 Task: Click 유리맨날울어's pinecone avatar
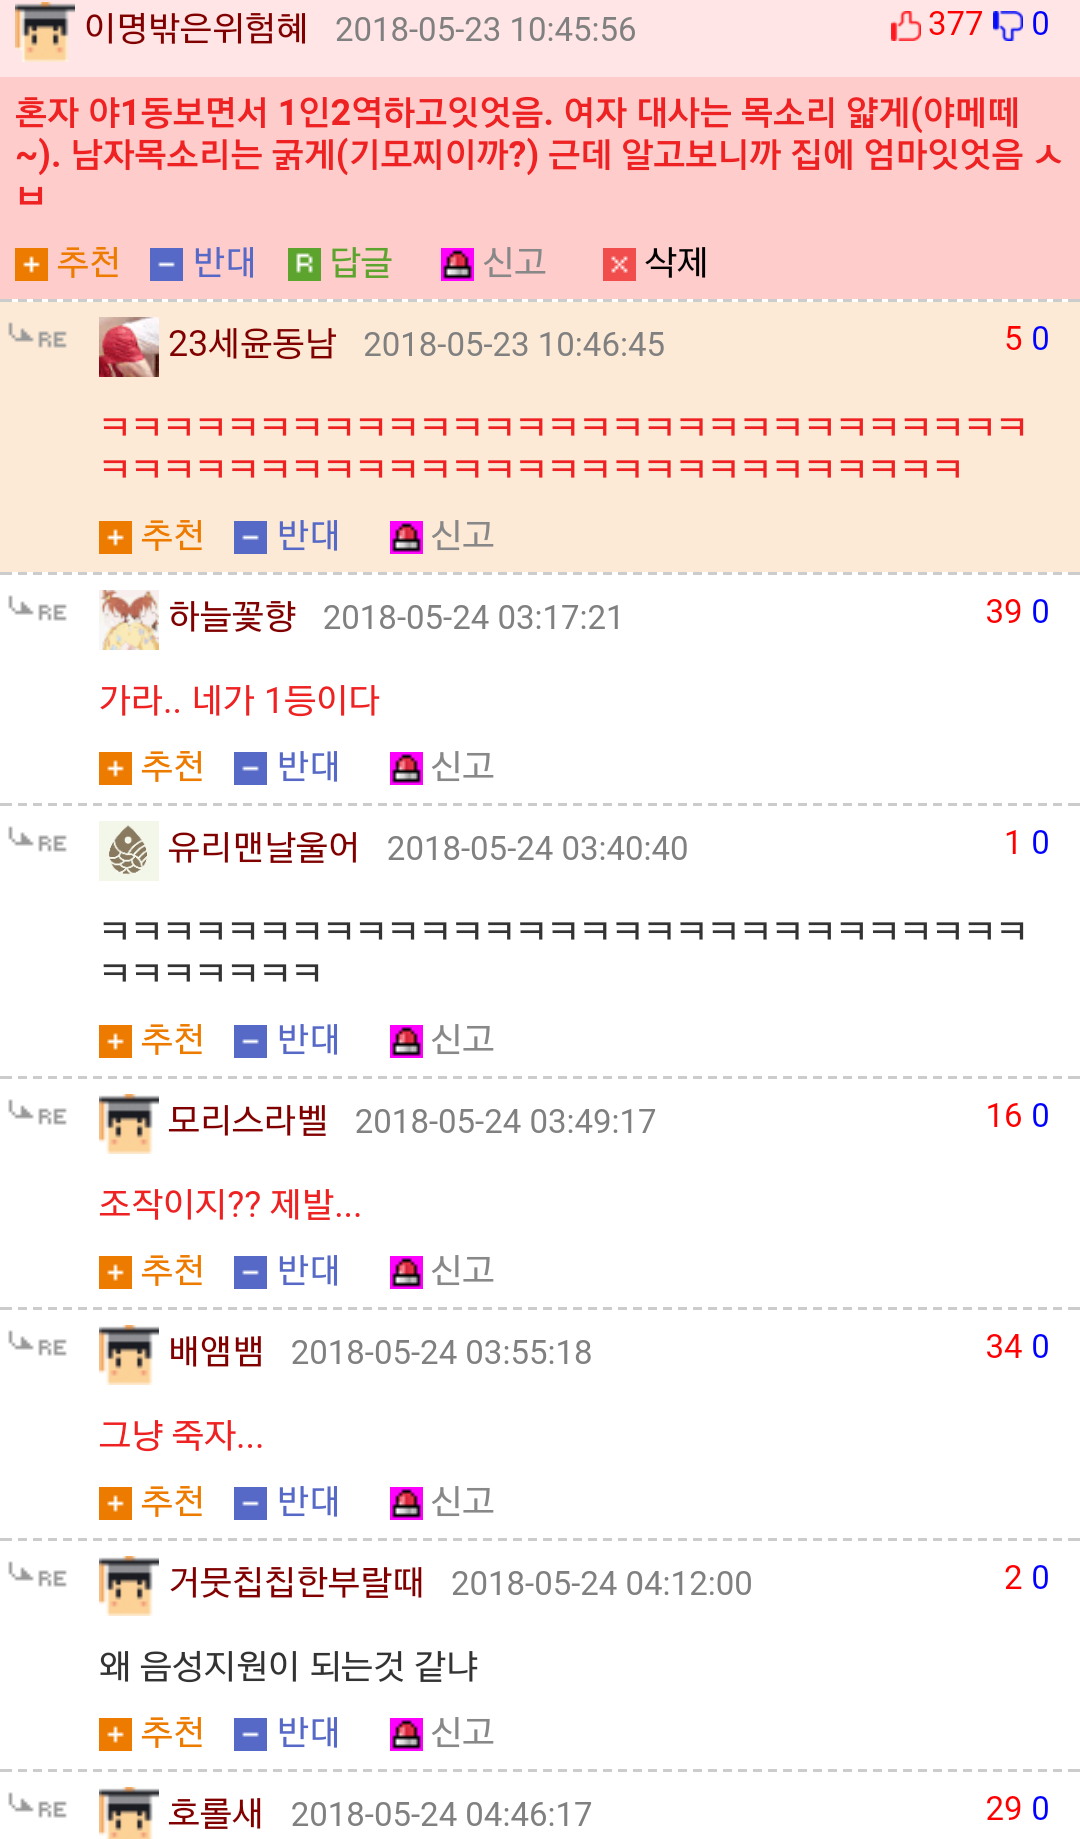pos(129,851)
